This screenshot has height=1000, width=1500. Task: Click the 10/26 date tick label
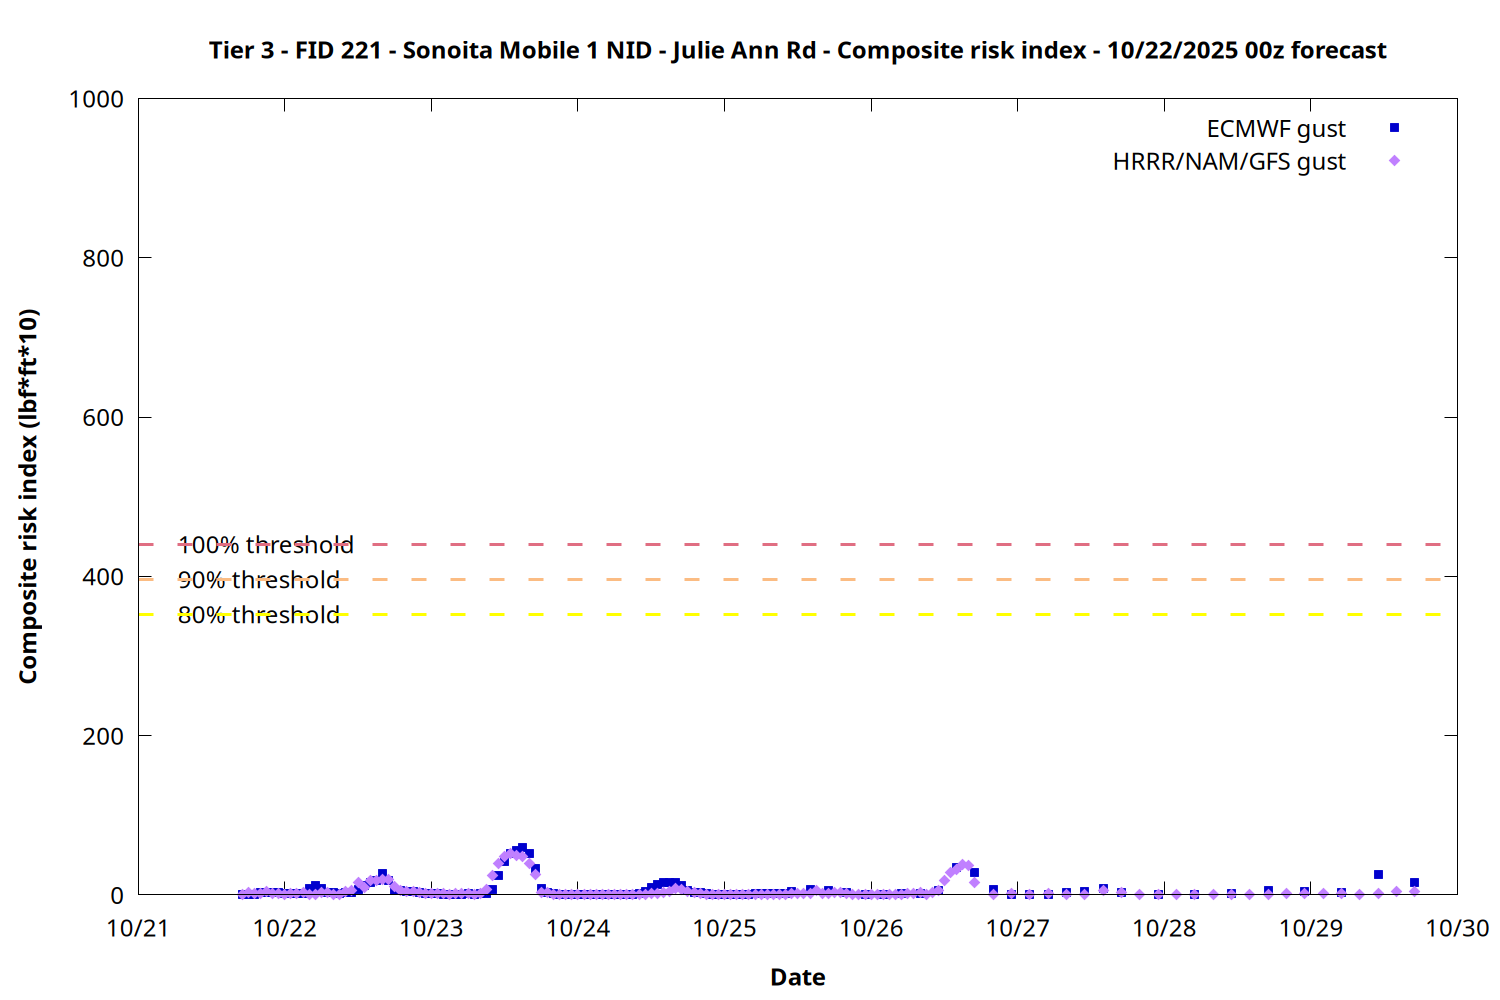(x=871, y=928)
